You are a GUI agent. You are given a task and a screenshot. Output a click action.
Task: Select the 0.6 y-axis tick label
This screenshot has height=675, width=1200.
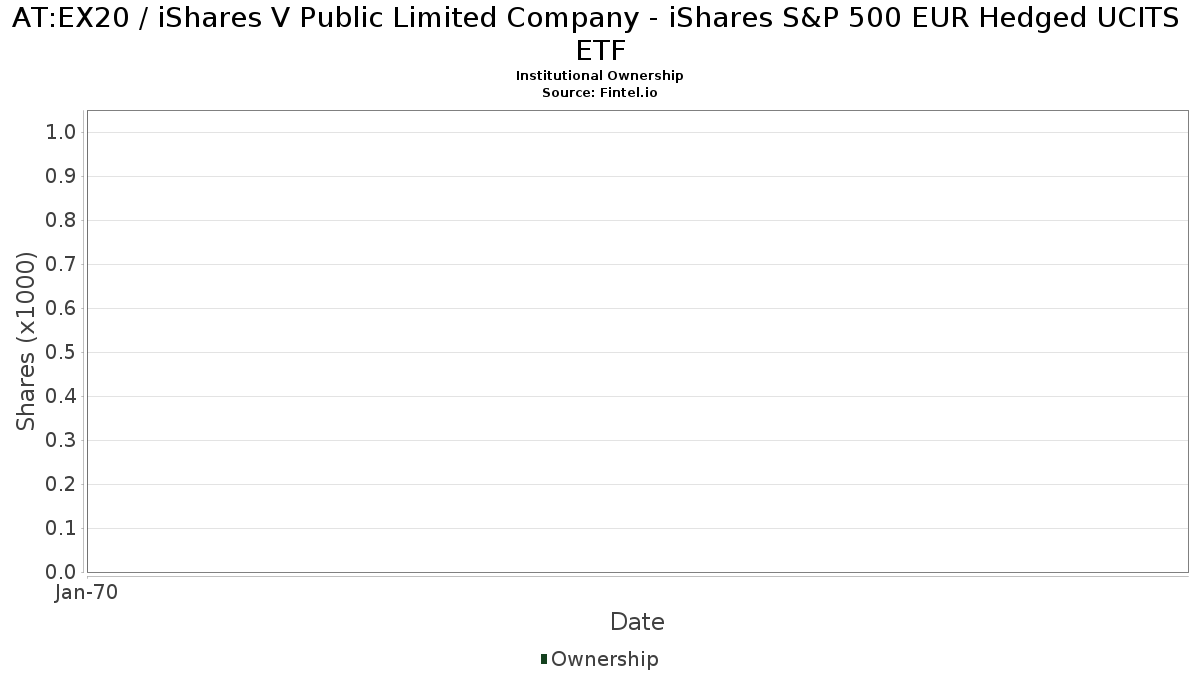pos(62,309)
